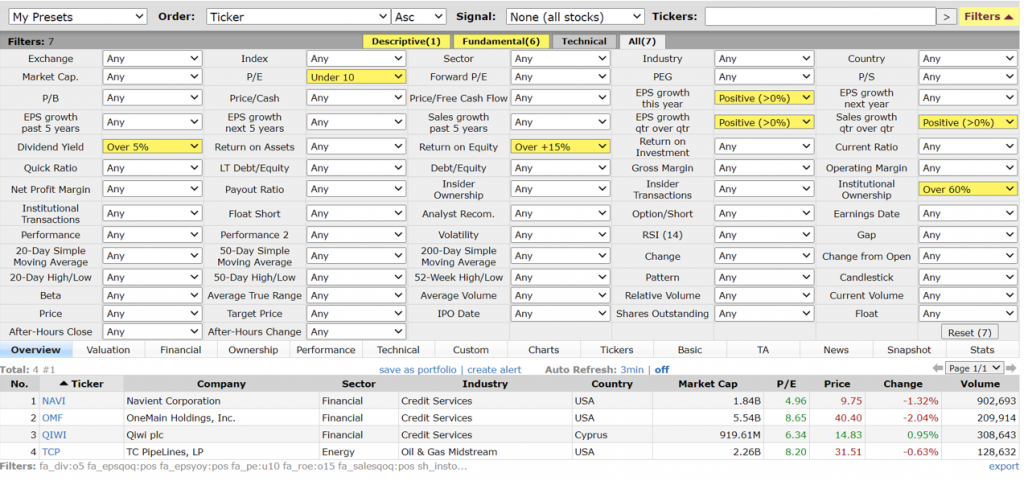
Task: Click the tickers submit arrow button
Action: (x=945, y=17)
